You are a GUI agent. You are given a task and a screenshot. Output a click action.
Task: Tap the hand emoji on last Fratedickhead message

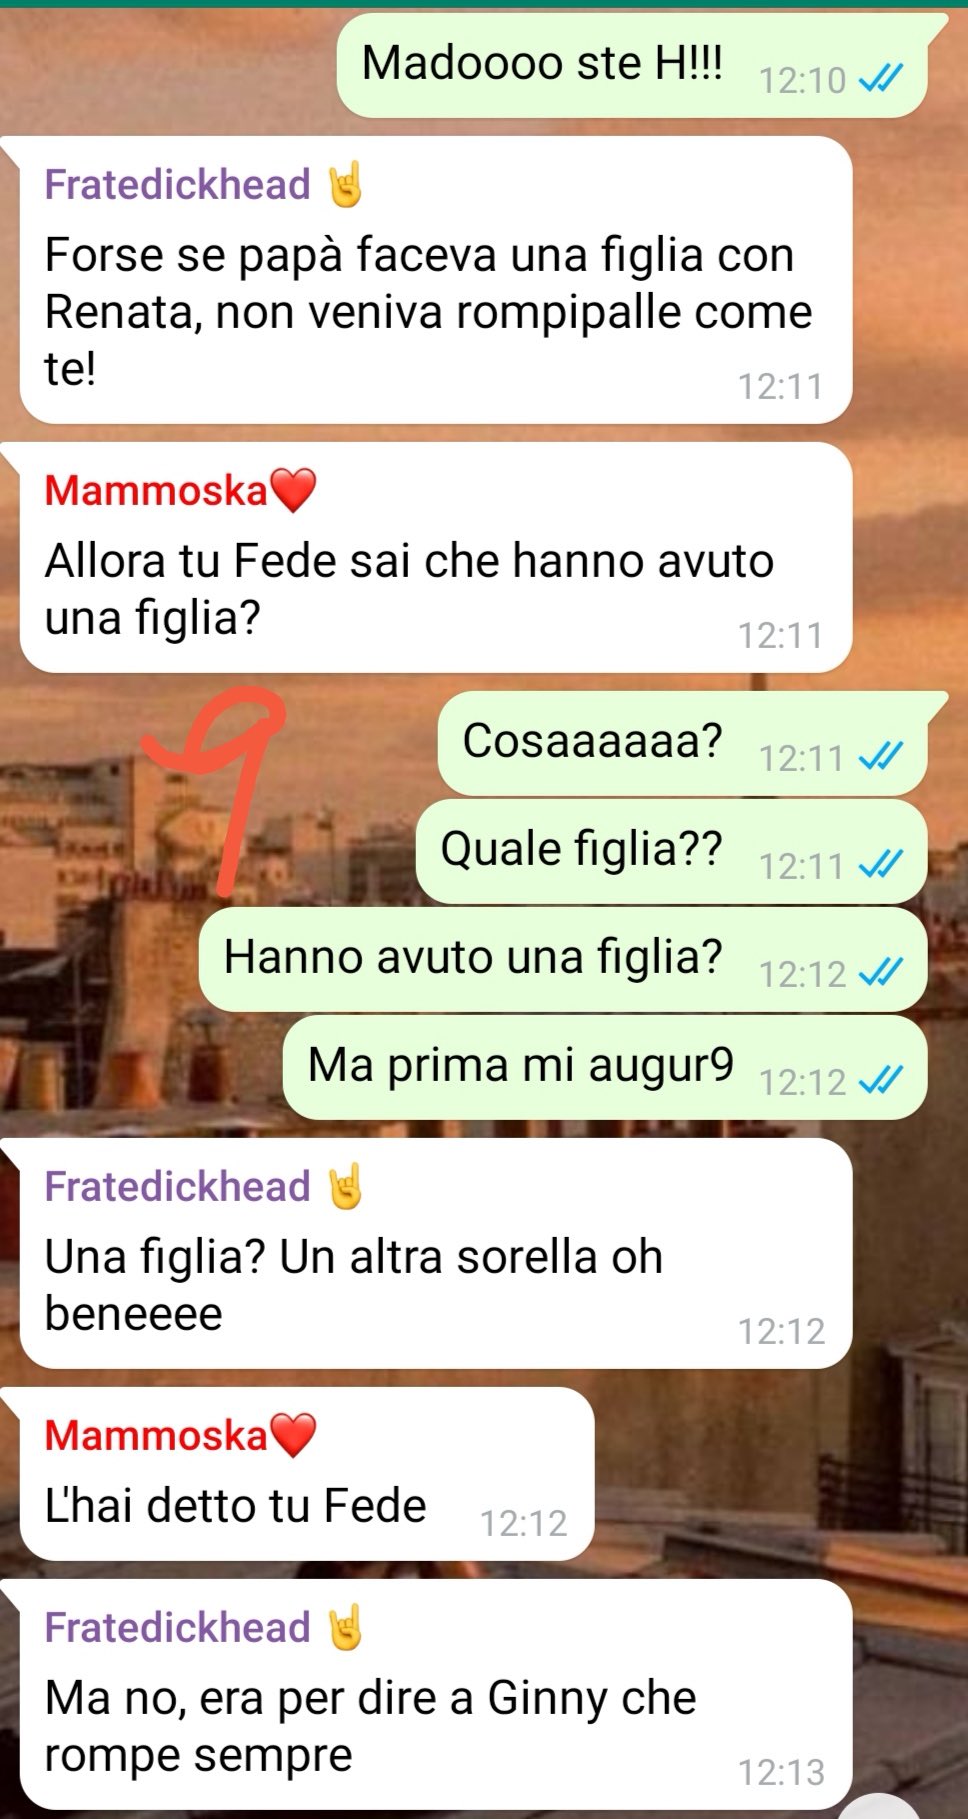tap(345, 1627)
